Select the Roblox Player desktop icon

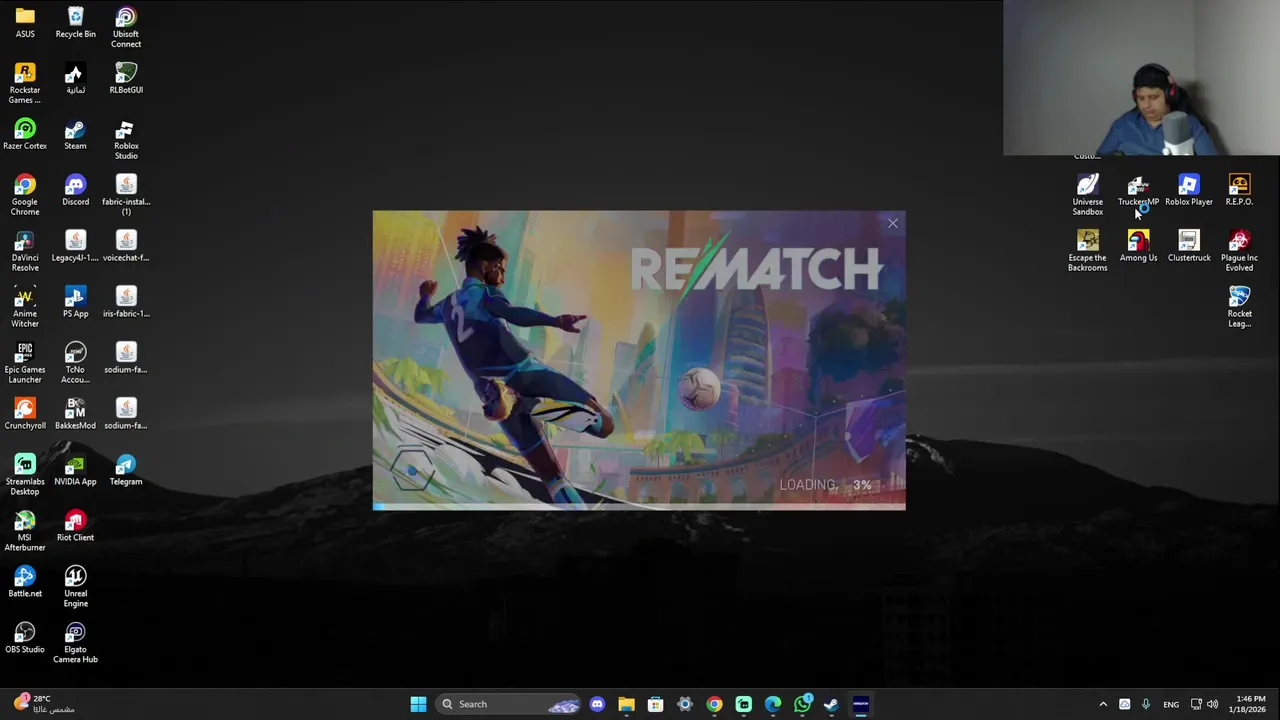click(1189, 190)
